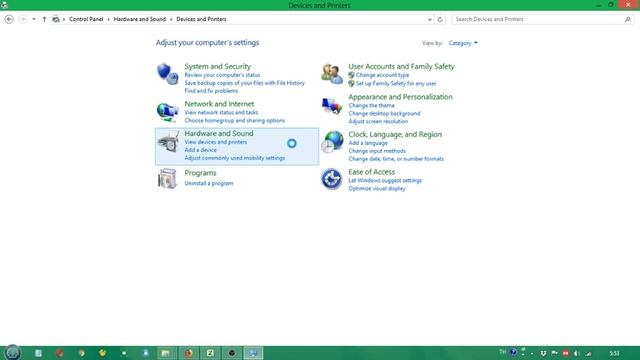Click Add a device link

coord(200,150)
